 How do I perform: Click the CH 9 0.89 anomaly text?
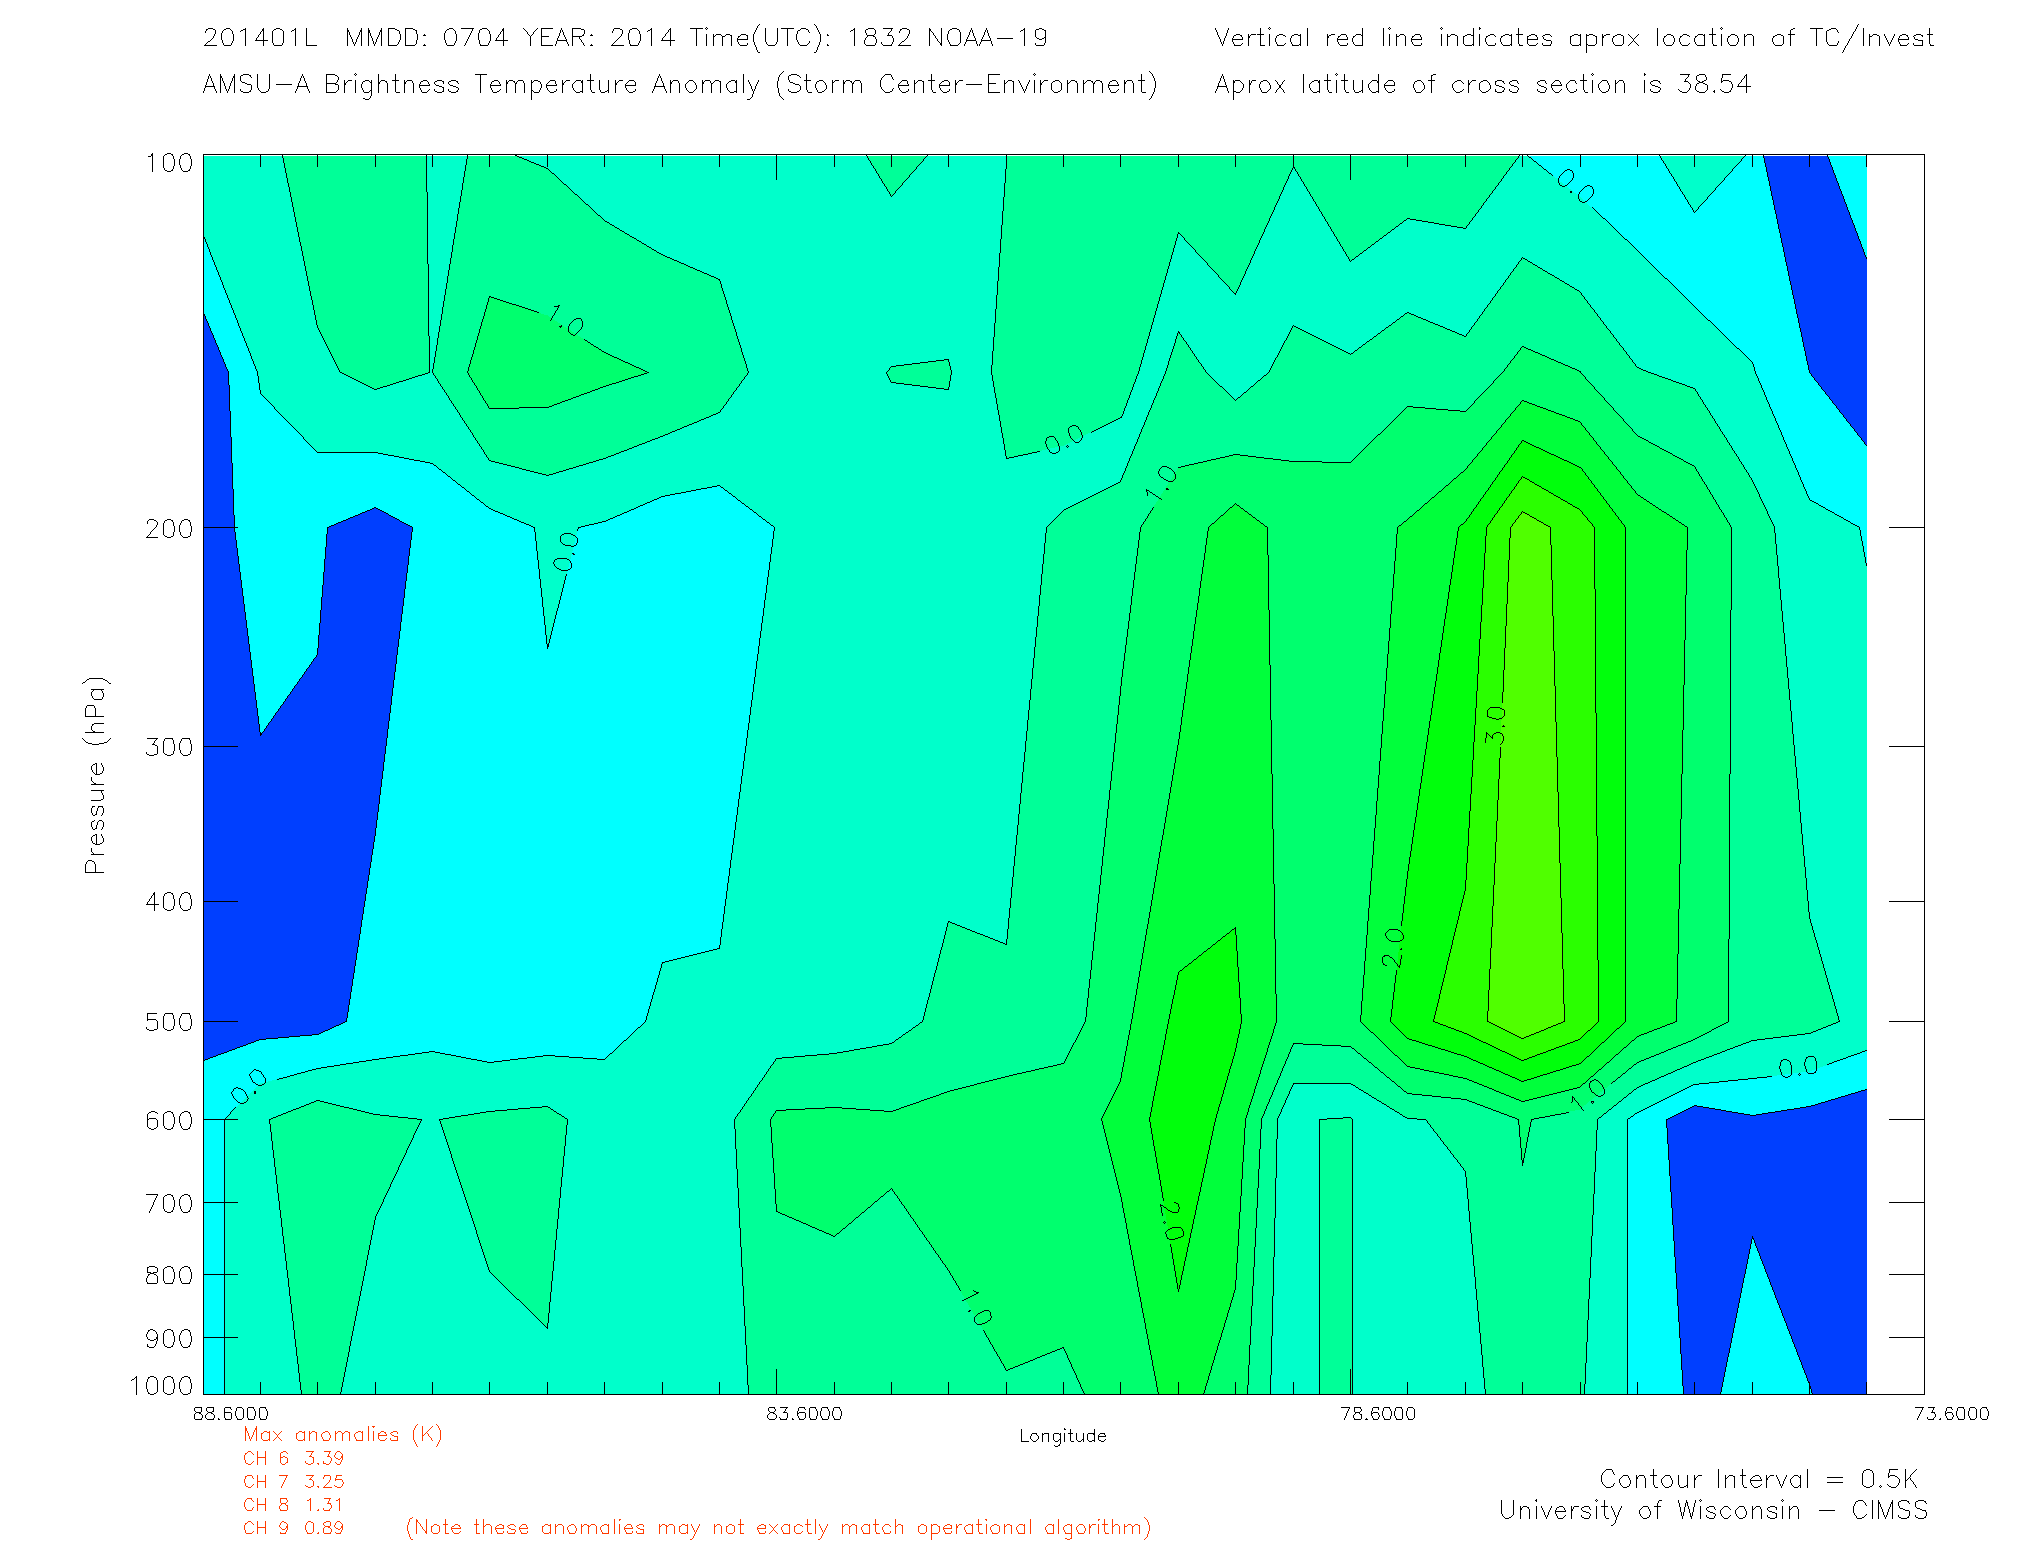[293, 1528]
